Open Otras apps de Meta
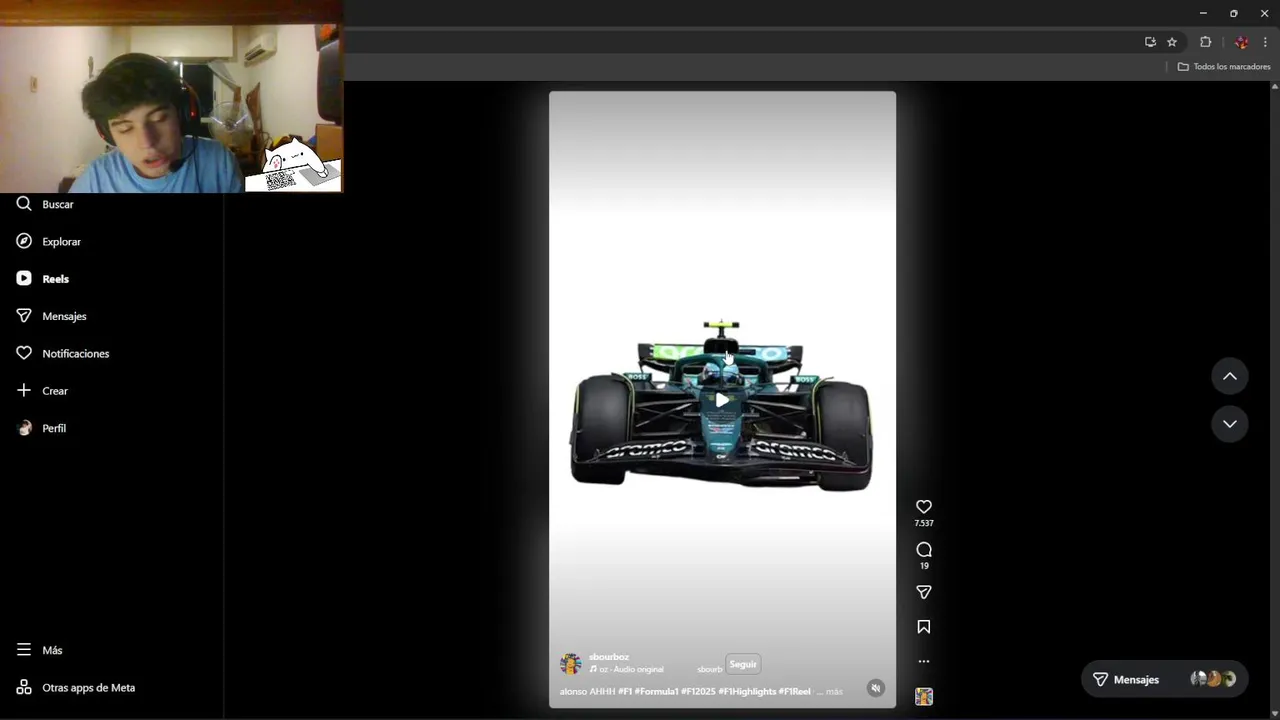The width and height of the screenshot is (1280, 720). point(76,688)
